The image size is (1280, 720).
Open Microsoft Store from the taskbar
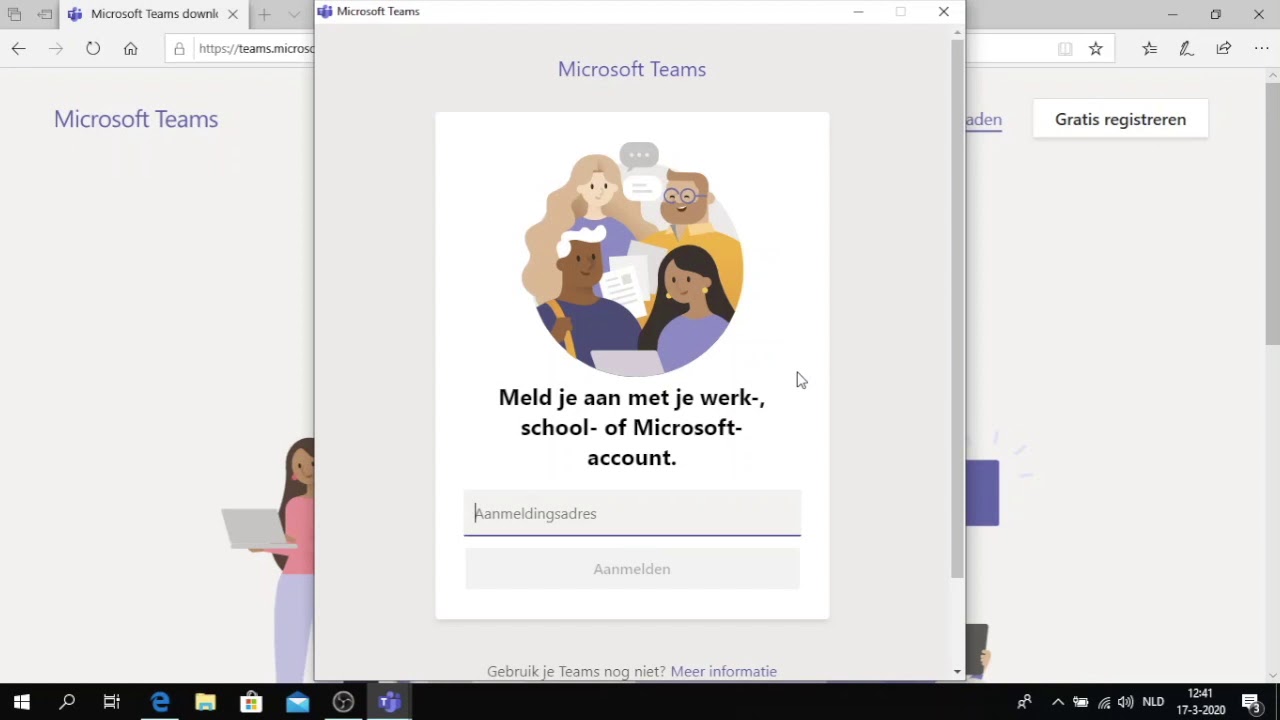(x=251, y=702)
